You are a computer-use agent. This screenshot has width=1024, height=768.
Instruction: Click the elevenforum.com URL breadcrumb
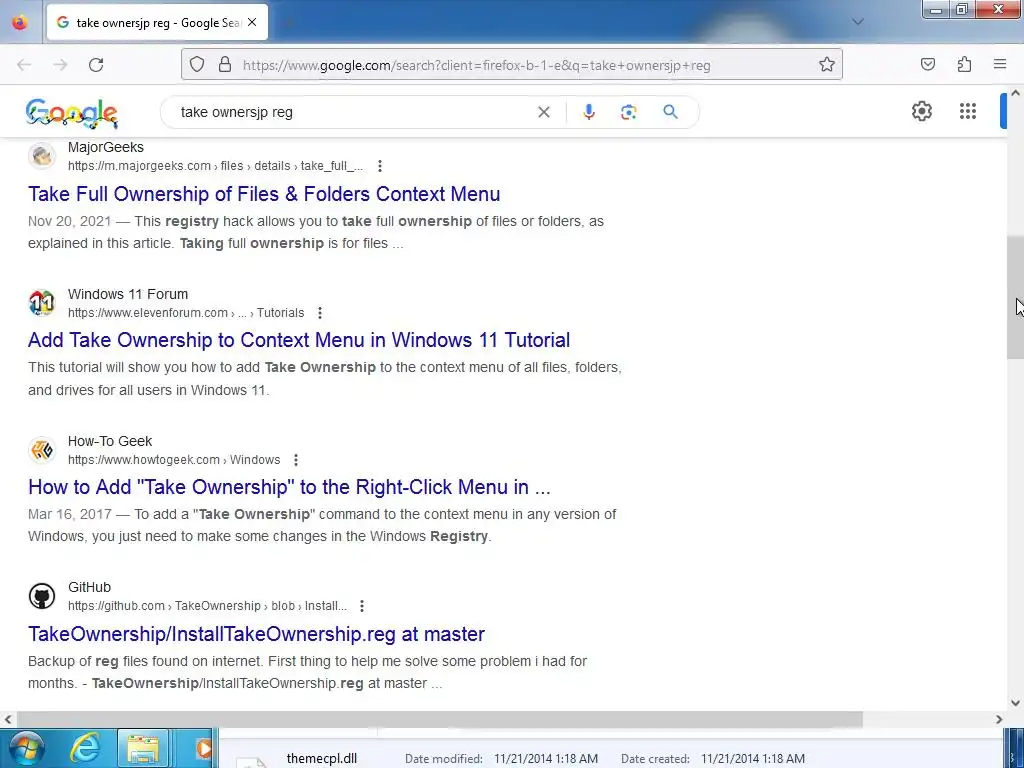(186, 313)
